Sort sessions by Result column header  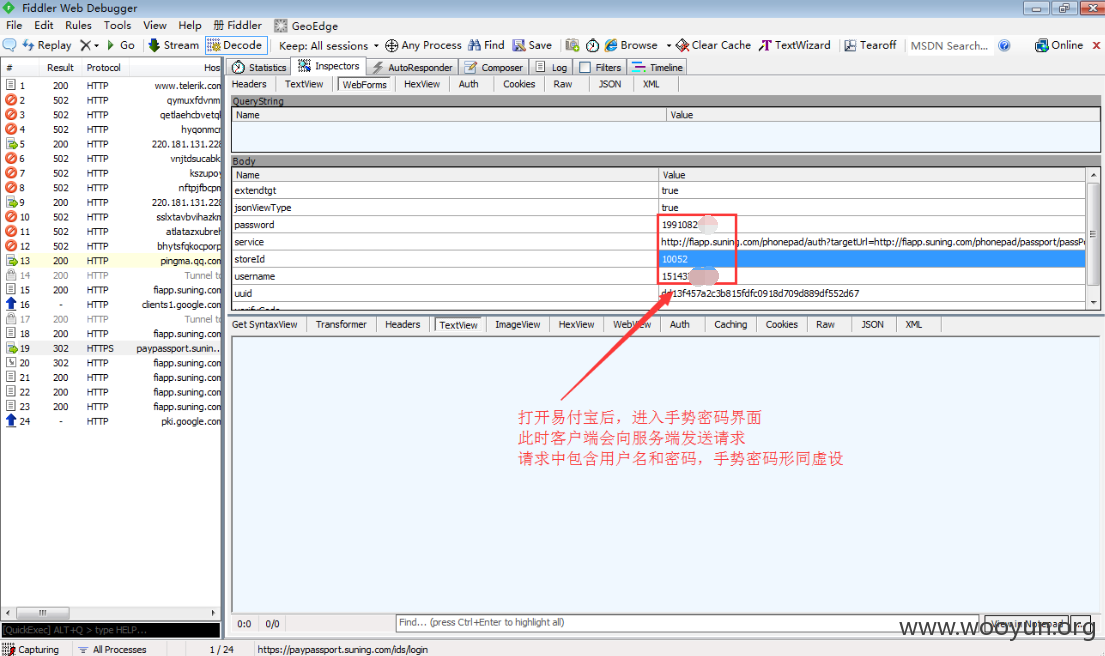click(60, 68)
